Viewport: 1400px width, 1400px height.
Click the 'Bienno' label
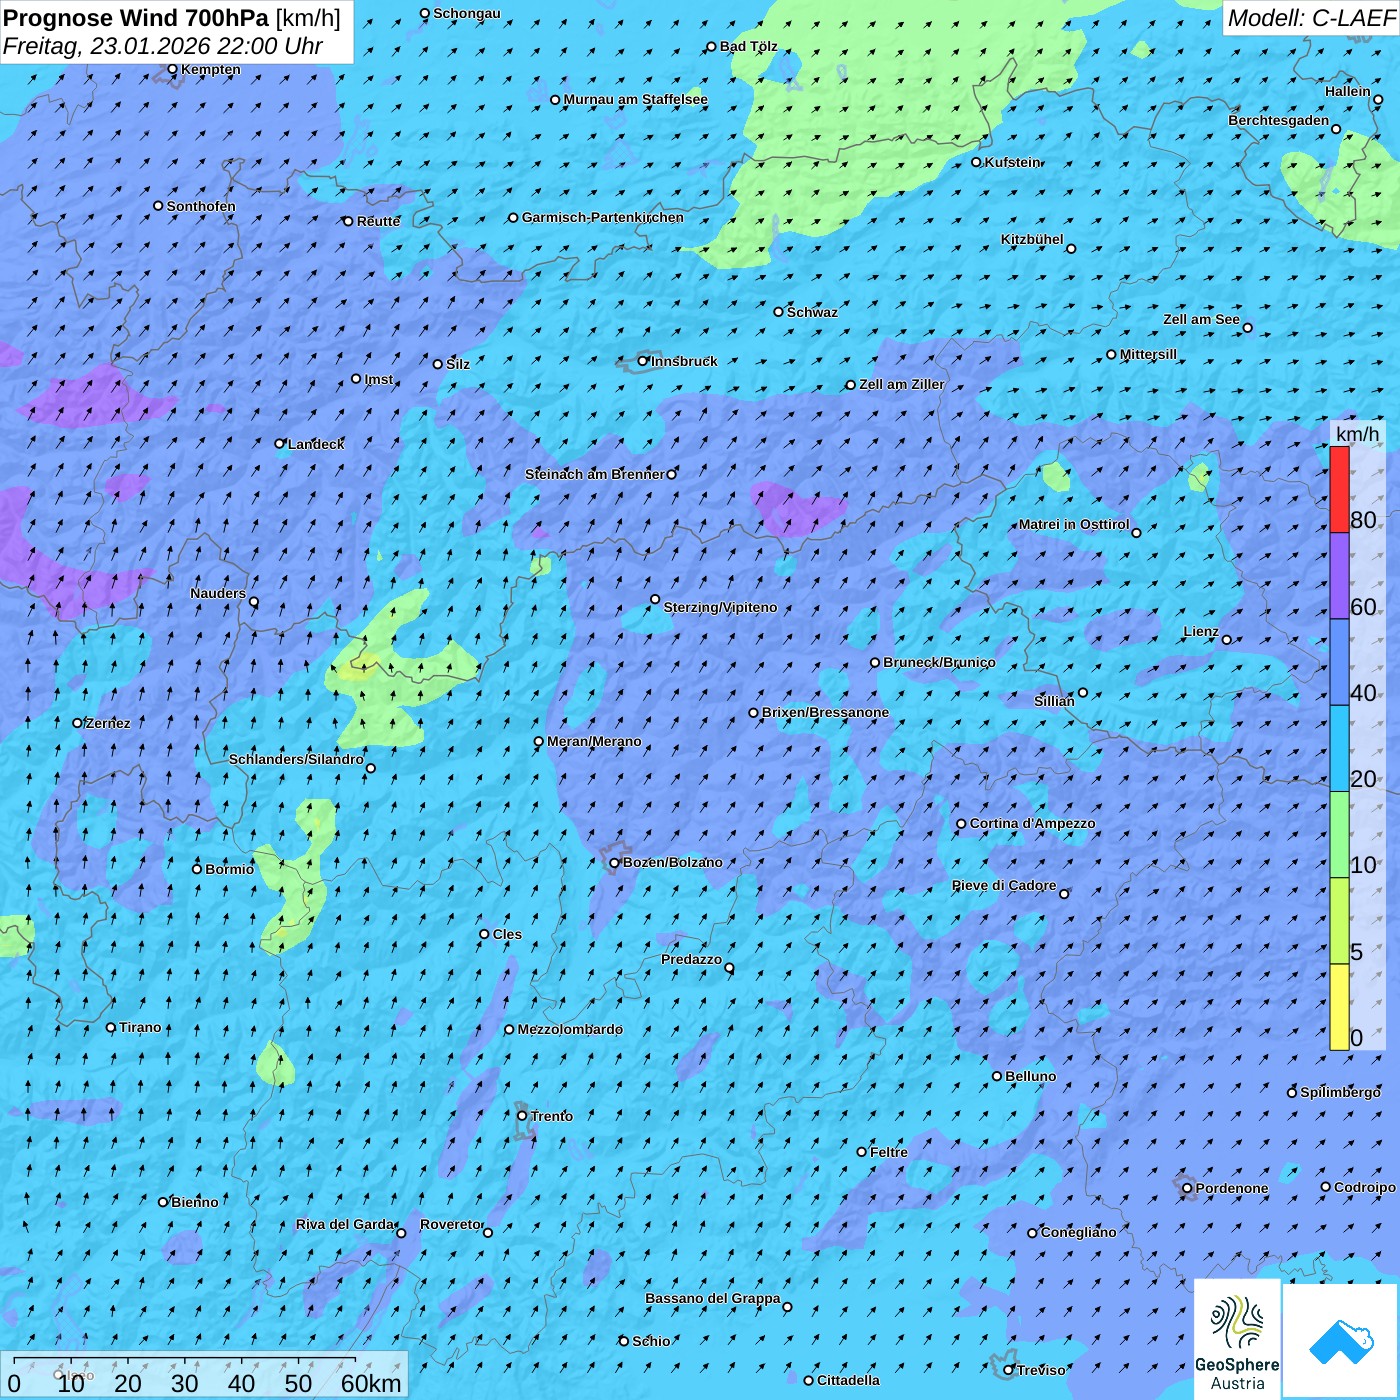[x=194, y=1202]
